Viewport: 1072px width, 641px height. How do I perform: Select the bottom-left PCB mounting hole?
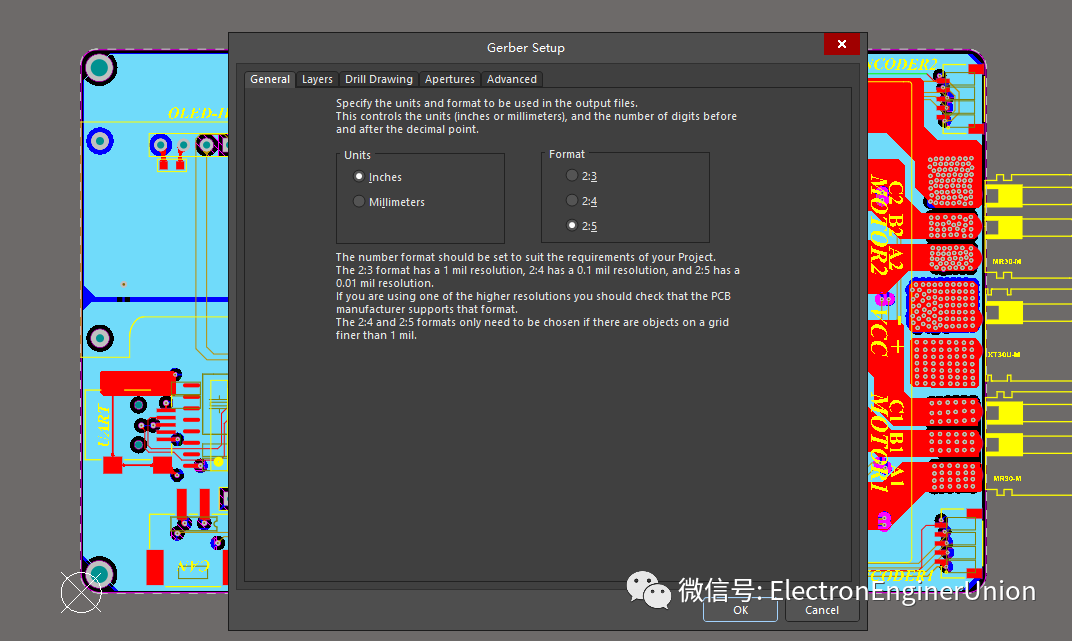coord(99,573)
